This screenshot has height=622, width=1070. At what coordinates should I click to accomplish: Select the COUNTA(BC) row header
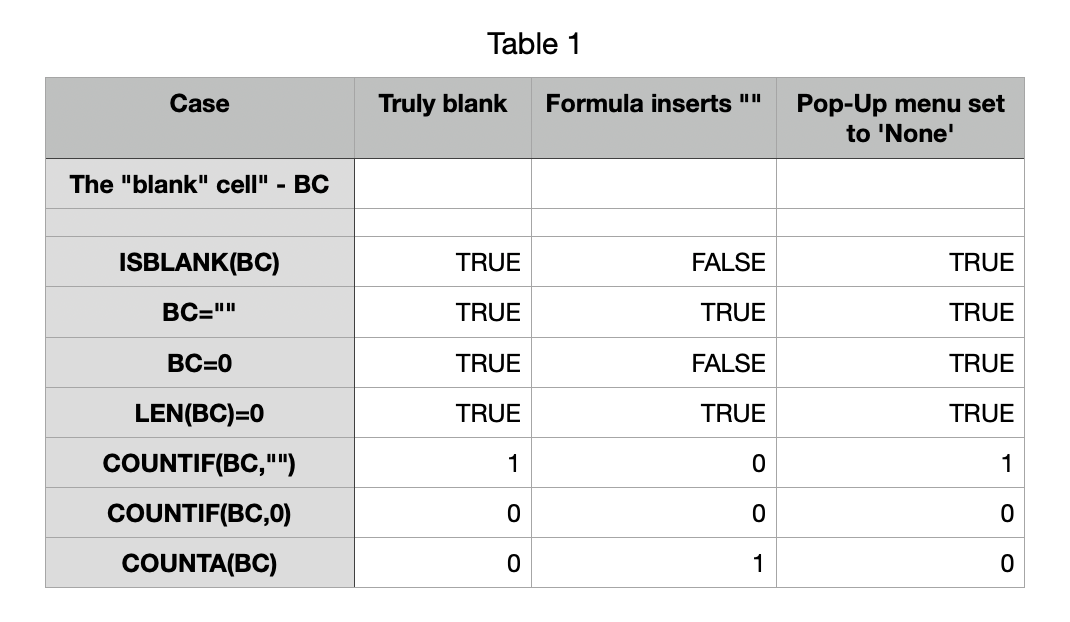(199, 563)
